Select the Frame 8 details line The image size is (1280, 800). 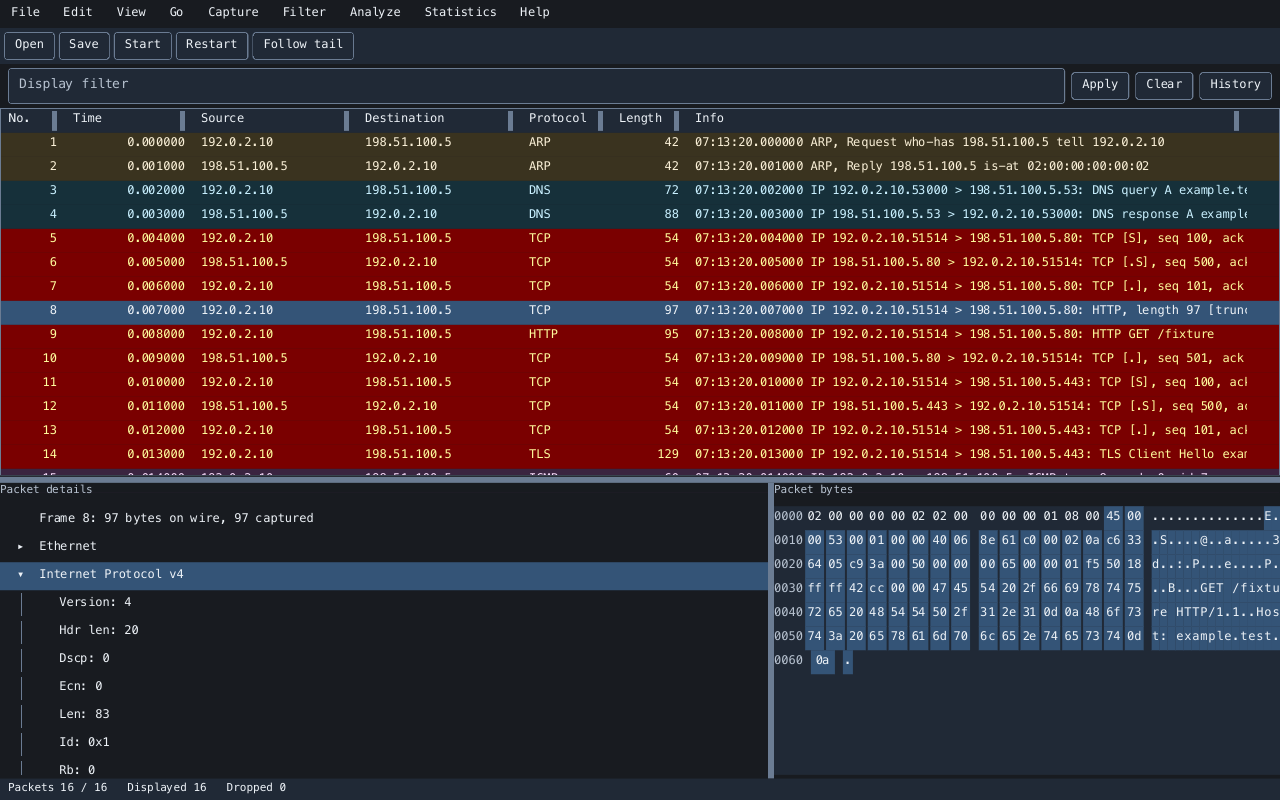384,518
